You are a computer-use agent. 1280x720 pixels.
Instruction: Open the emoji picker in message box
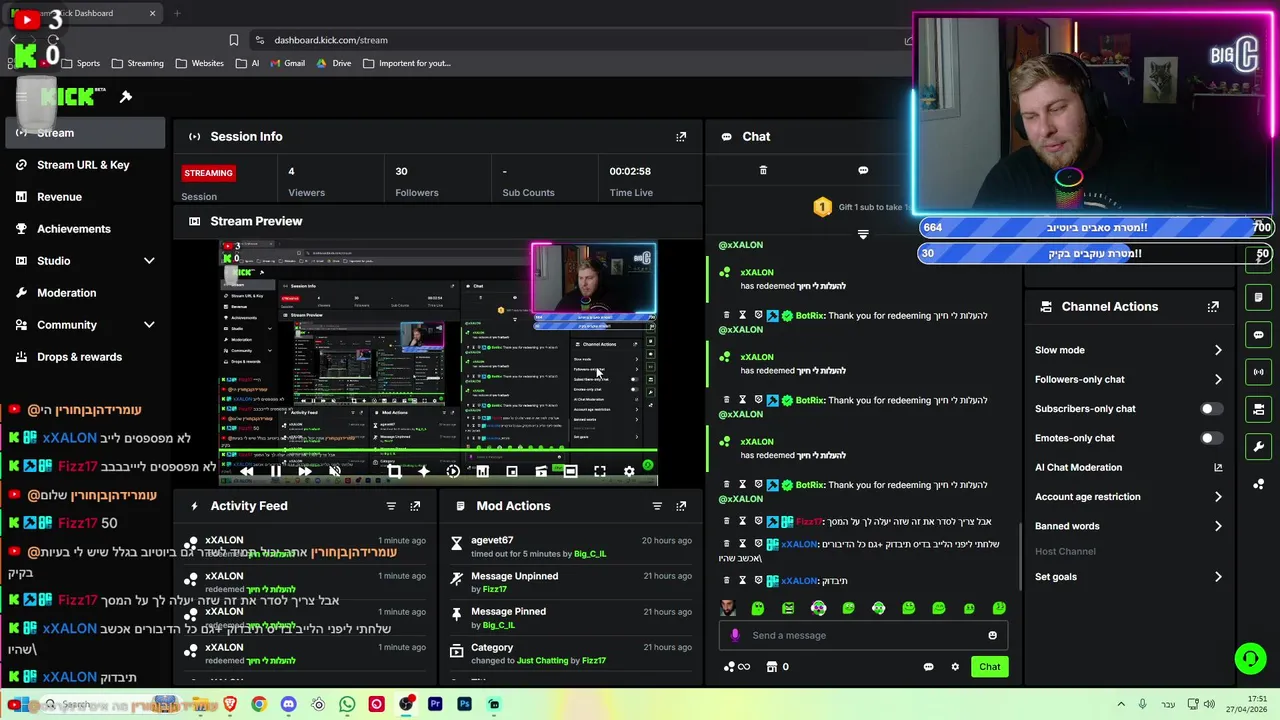[992, 635]
